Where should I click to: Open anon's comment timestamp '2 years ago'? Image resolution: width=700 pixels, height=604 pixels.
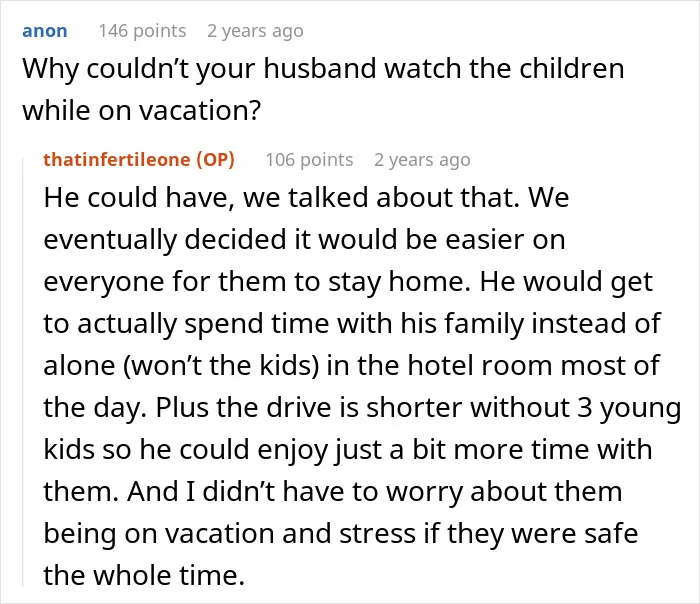click(x=255, y=31)
